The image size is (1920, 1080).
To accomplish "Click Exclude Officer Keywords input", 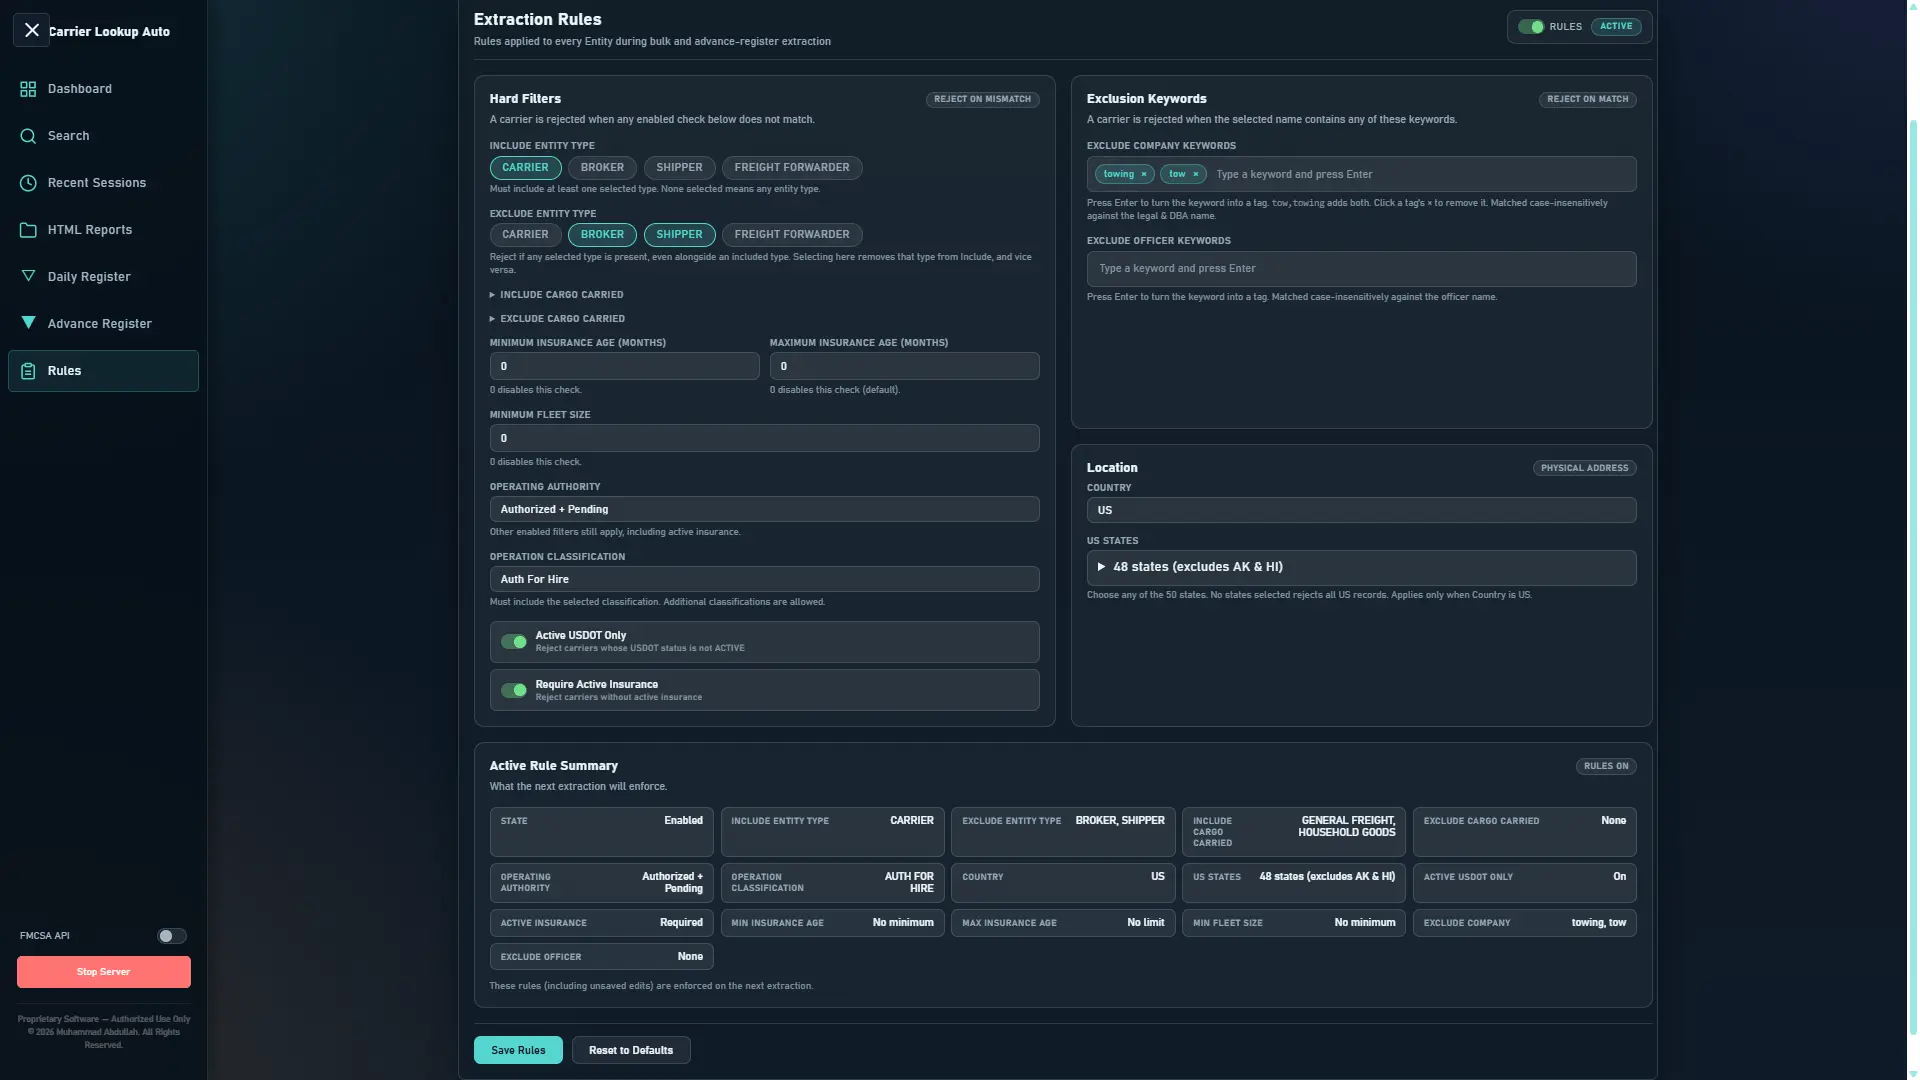I will pos(1361,269).
